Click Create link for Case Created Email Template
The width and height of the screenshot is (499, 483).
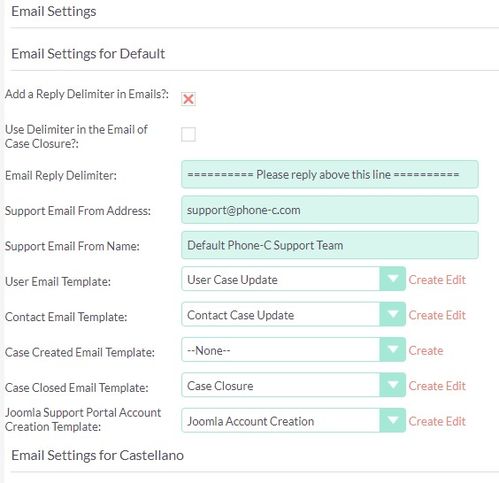coord(426,351)
